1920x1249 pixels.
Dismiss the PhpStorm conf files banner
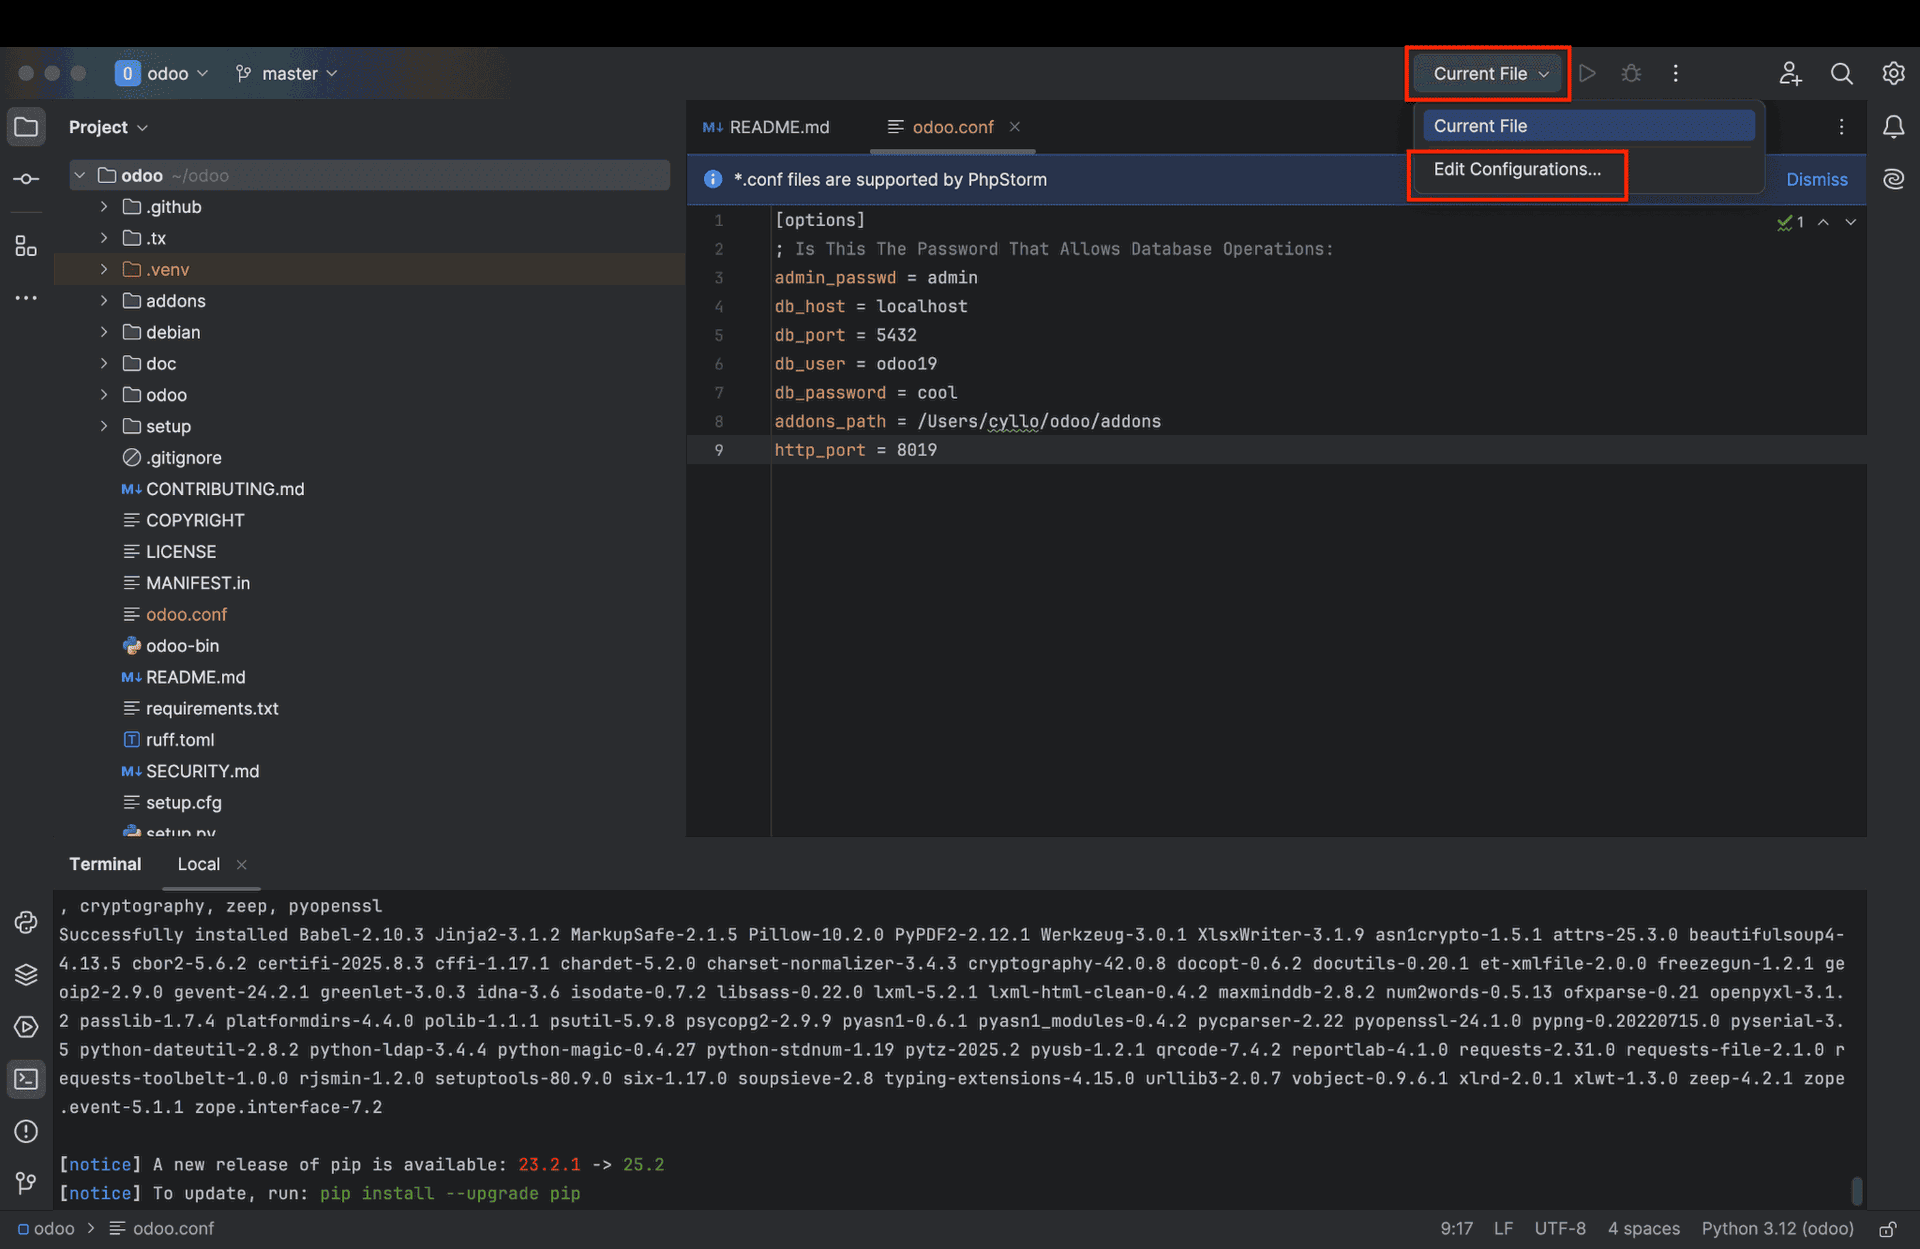pyautogui.click(x=1816, y=179)
